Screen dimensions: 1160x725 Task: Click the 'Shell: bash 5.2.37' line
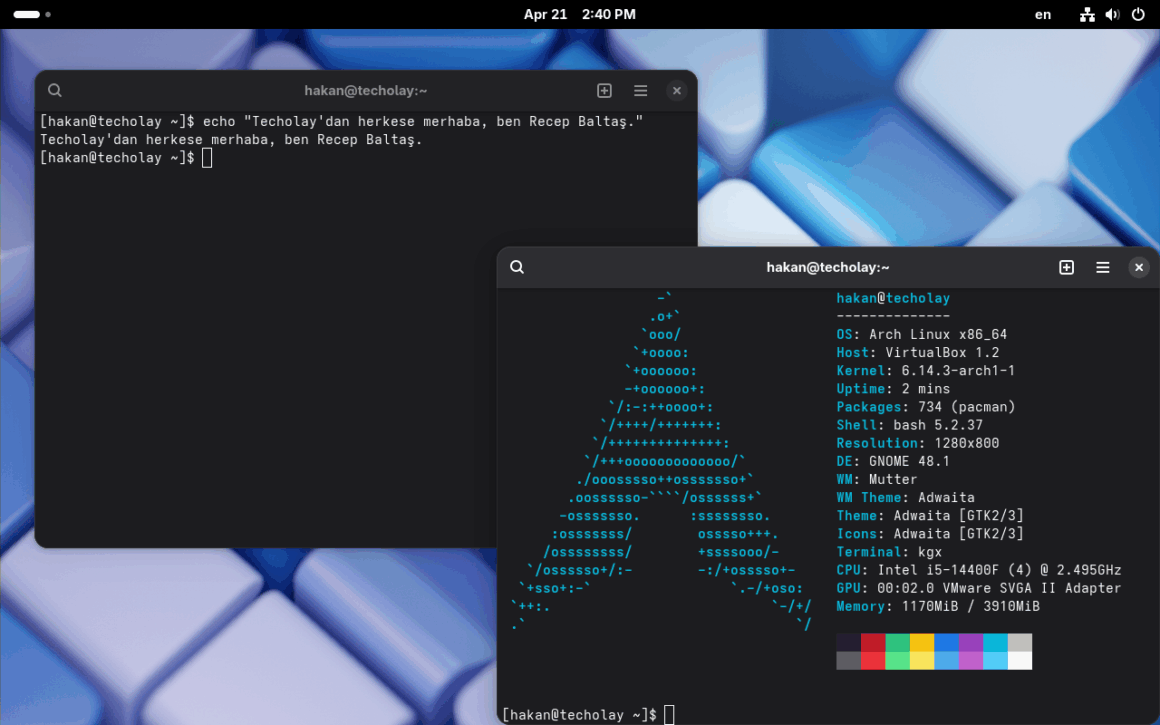pos(910,425)
